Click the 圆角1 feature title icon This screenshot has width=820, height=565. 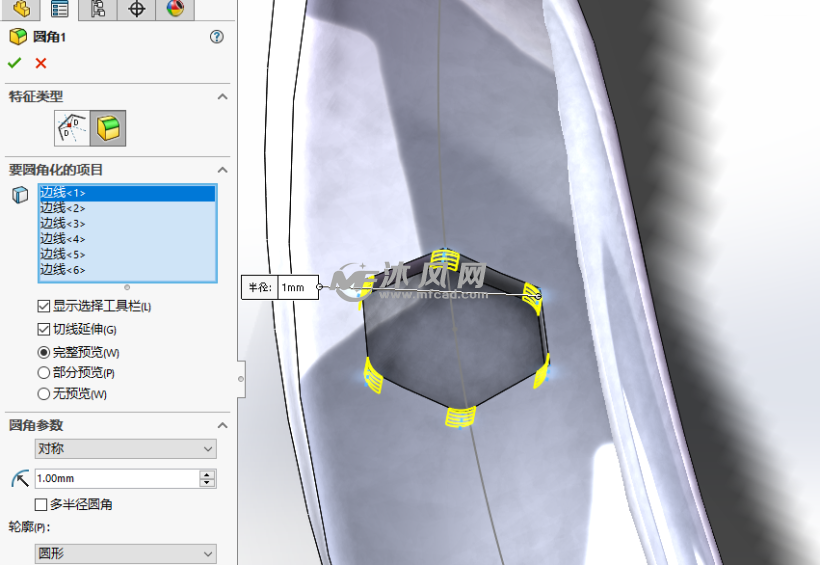[x=18, y=37]
